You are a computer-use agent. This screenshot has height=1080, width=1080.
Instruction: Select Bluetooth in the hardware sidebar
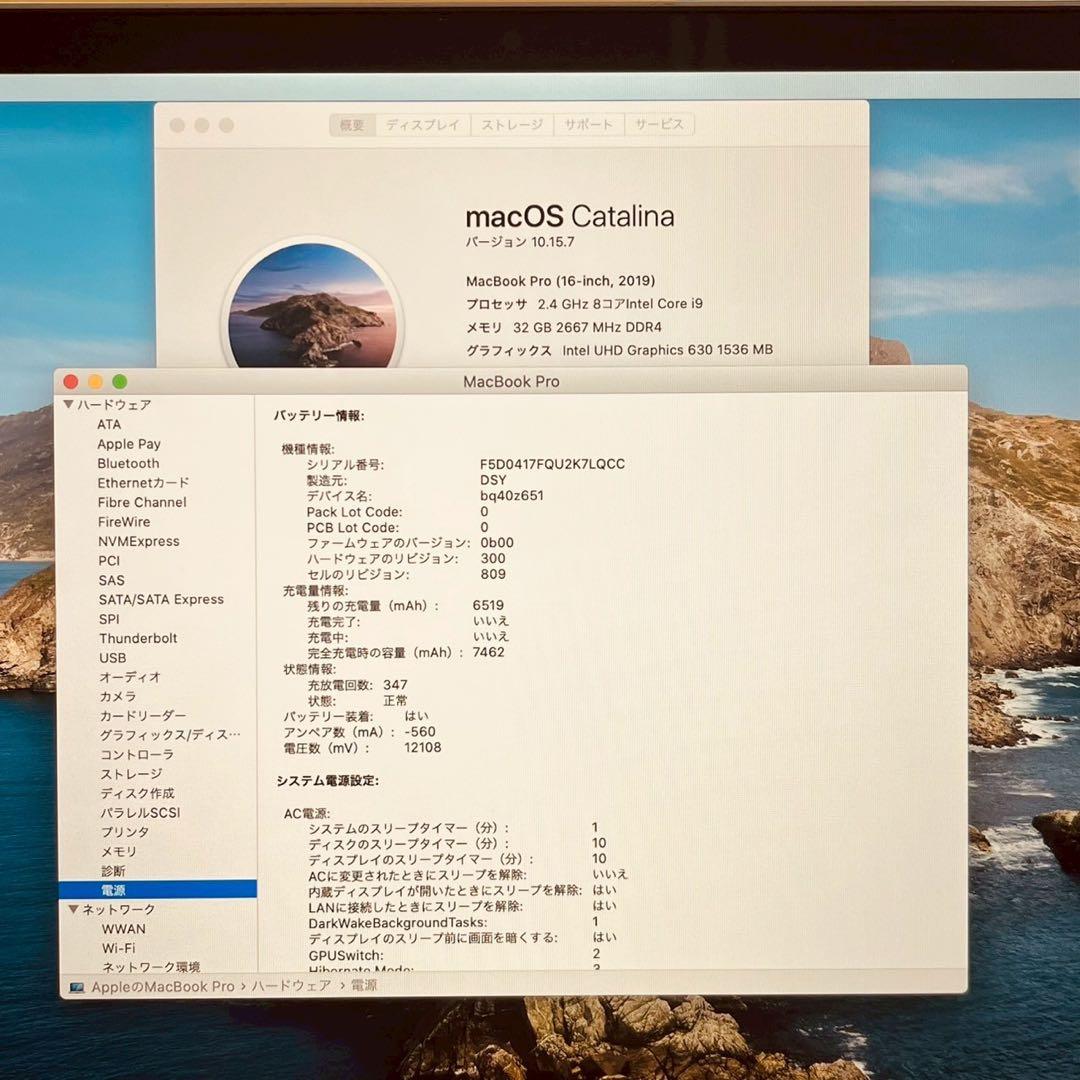(x=129, y=463)
